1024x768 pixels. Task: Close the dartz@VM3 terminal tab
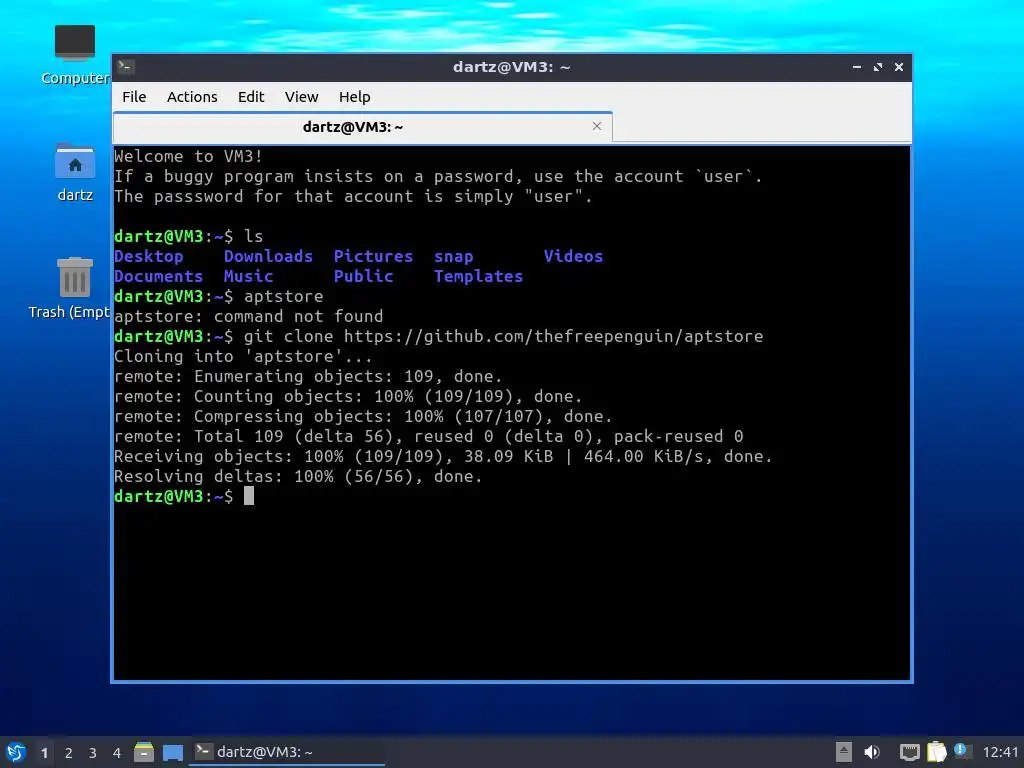pyautogui.click(x=596, y=126)
